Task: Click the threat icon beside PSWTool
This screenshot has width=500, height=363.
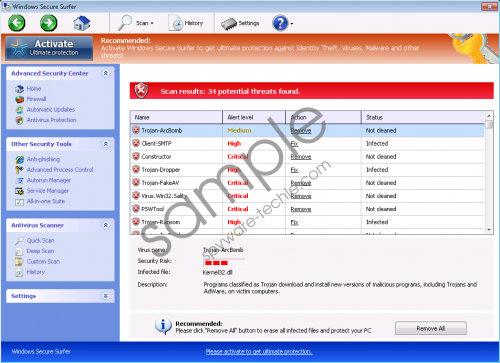Action: [x=136, y=209]
